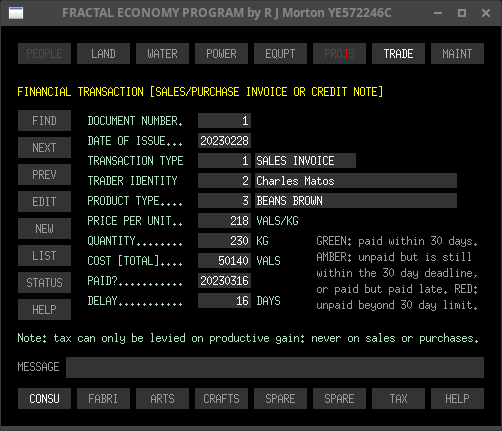
Task: Open the EQUPT tab
Action: click(x=280, y=53)
